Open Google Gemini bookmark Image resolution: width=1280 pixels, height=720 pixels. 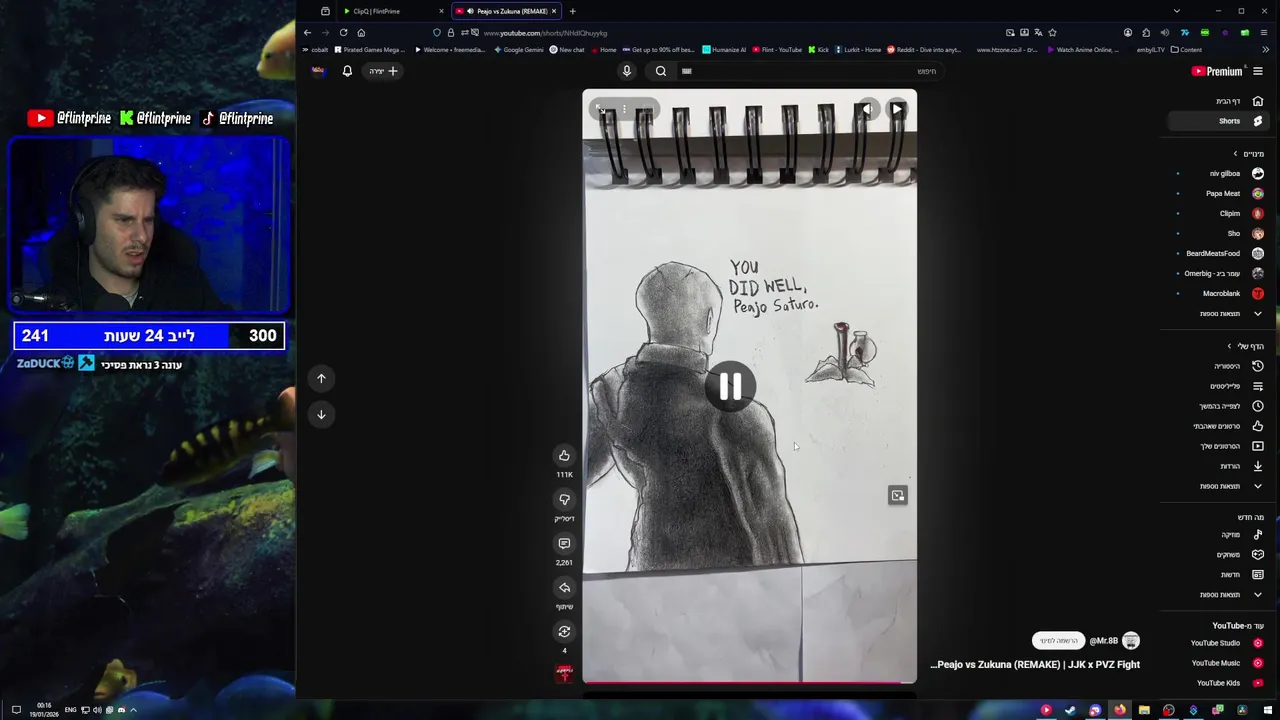coord(518,49)
